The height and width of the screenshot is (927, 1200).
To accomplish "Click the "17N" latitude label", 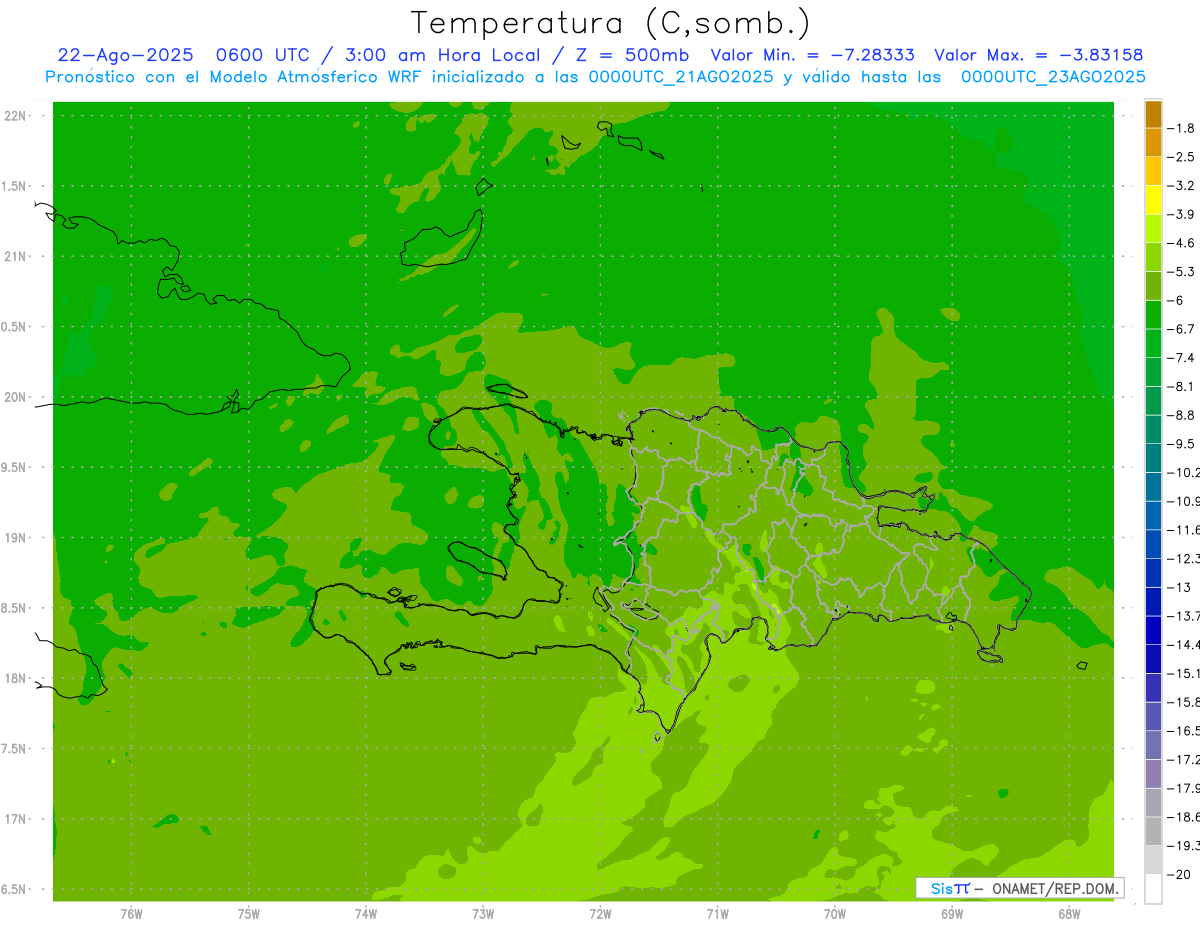I will [x=16, y=819].
